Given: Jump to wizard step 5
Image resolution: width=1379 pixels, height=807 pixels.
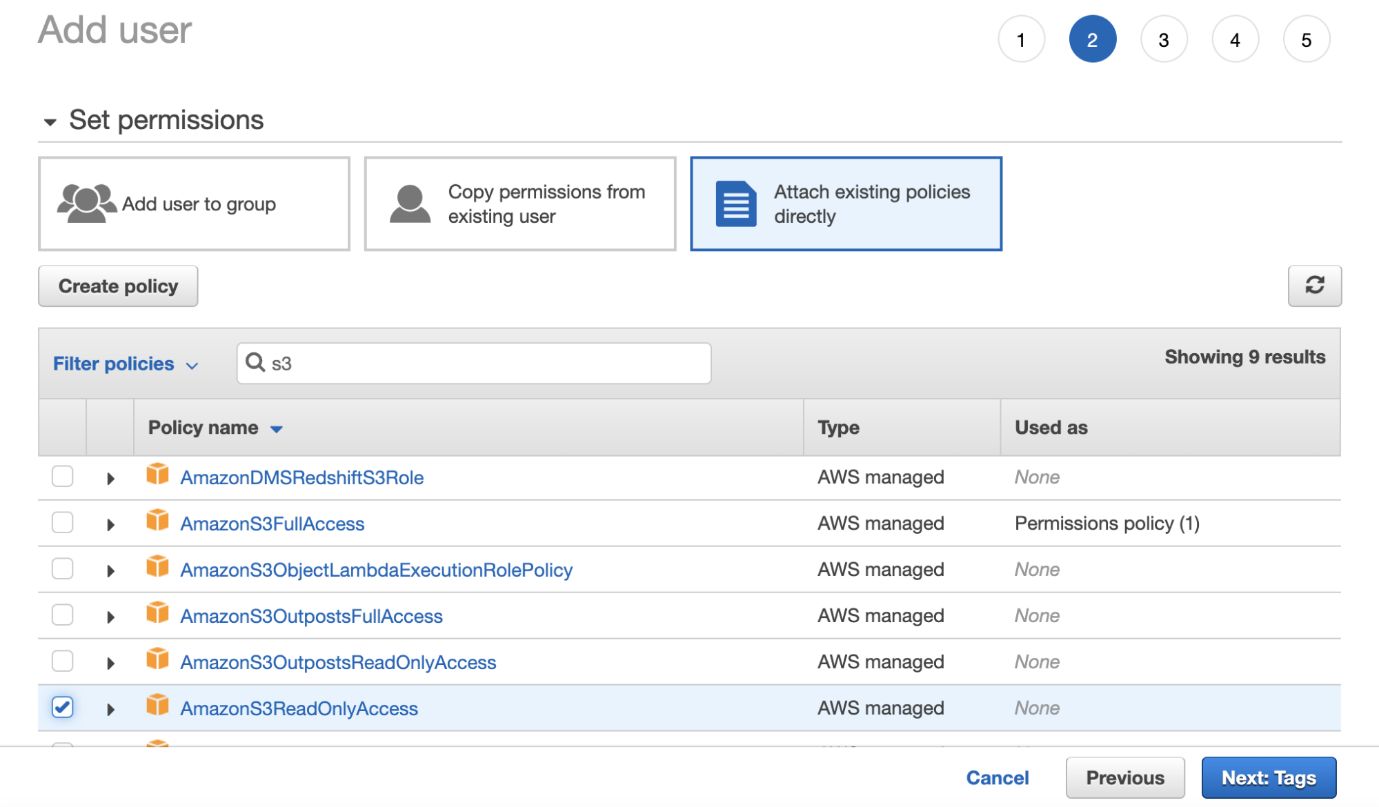Looking at the screenshot, I should pyautogui.click(x=1306, y=41).
